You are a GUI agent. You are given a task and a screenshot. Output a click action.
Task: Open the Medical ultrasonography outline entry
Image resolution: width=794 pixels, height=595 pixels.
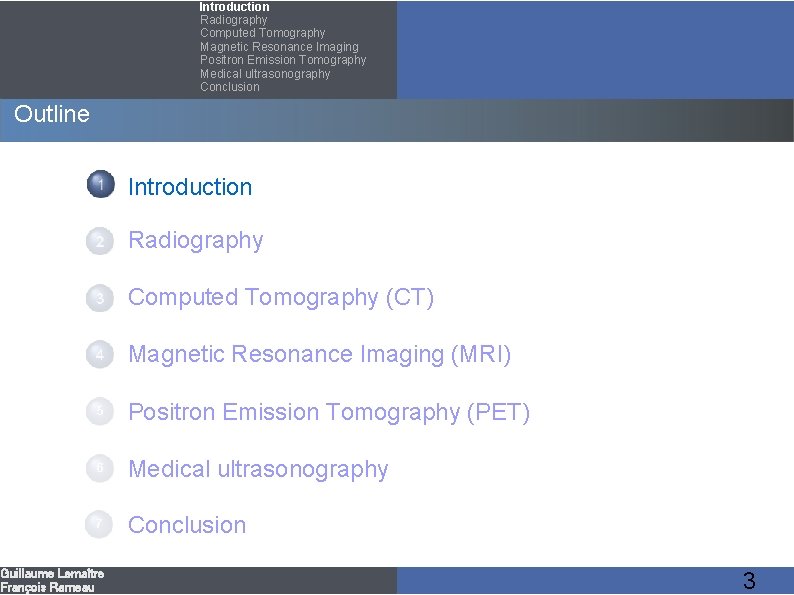258,469
